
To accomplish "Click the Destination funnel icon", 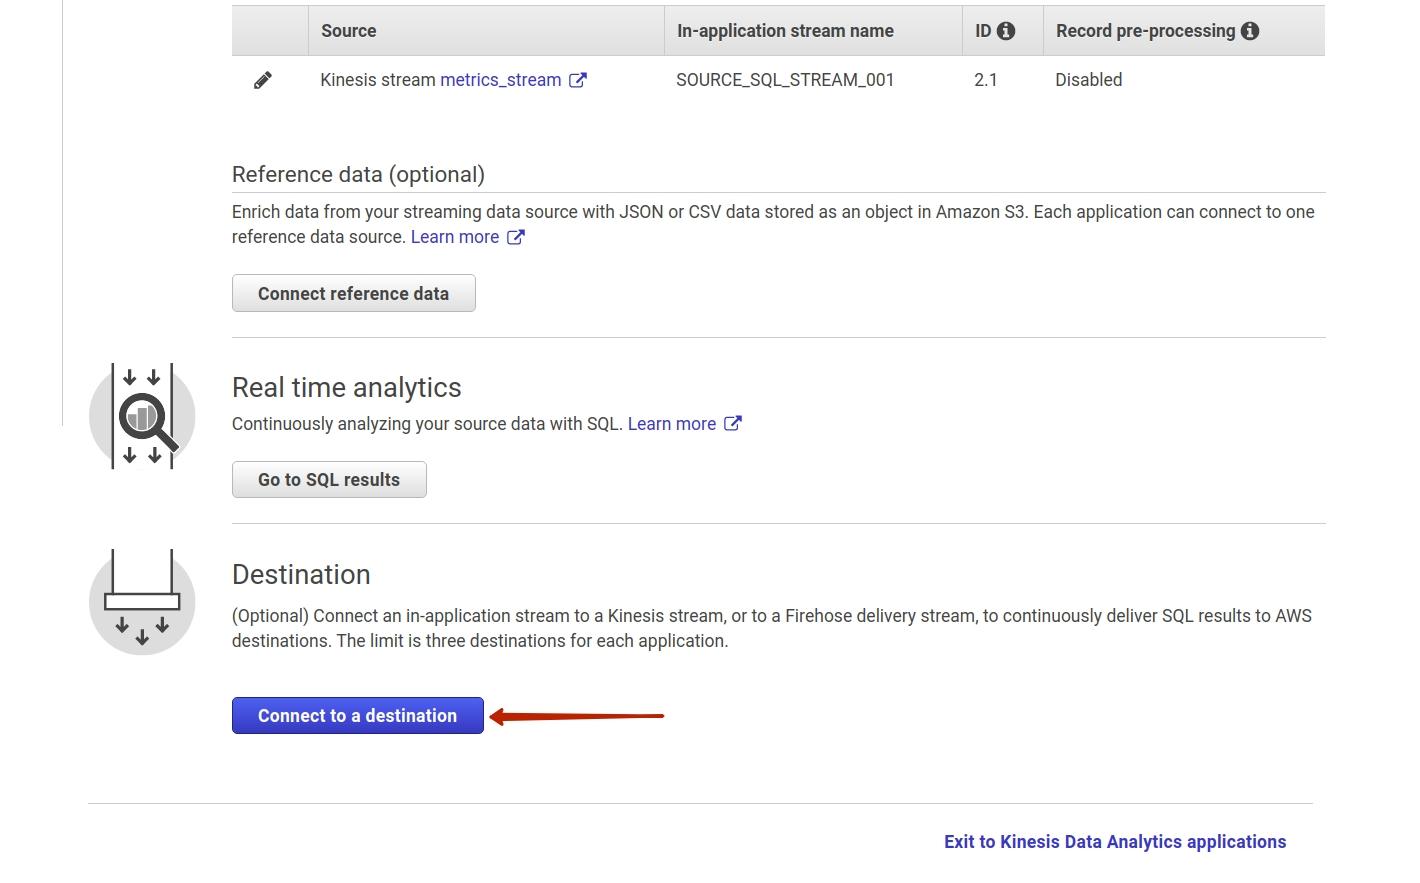I will coord(142,599).
